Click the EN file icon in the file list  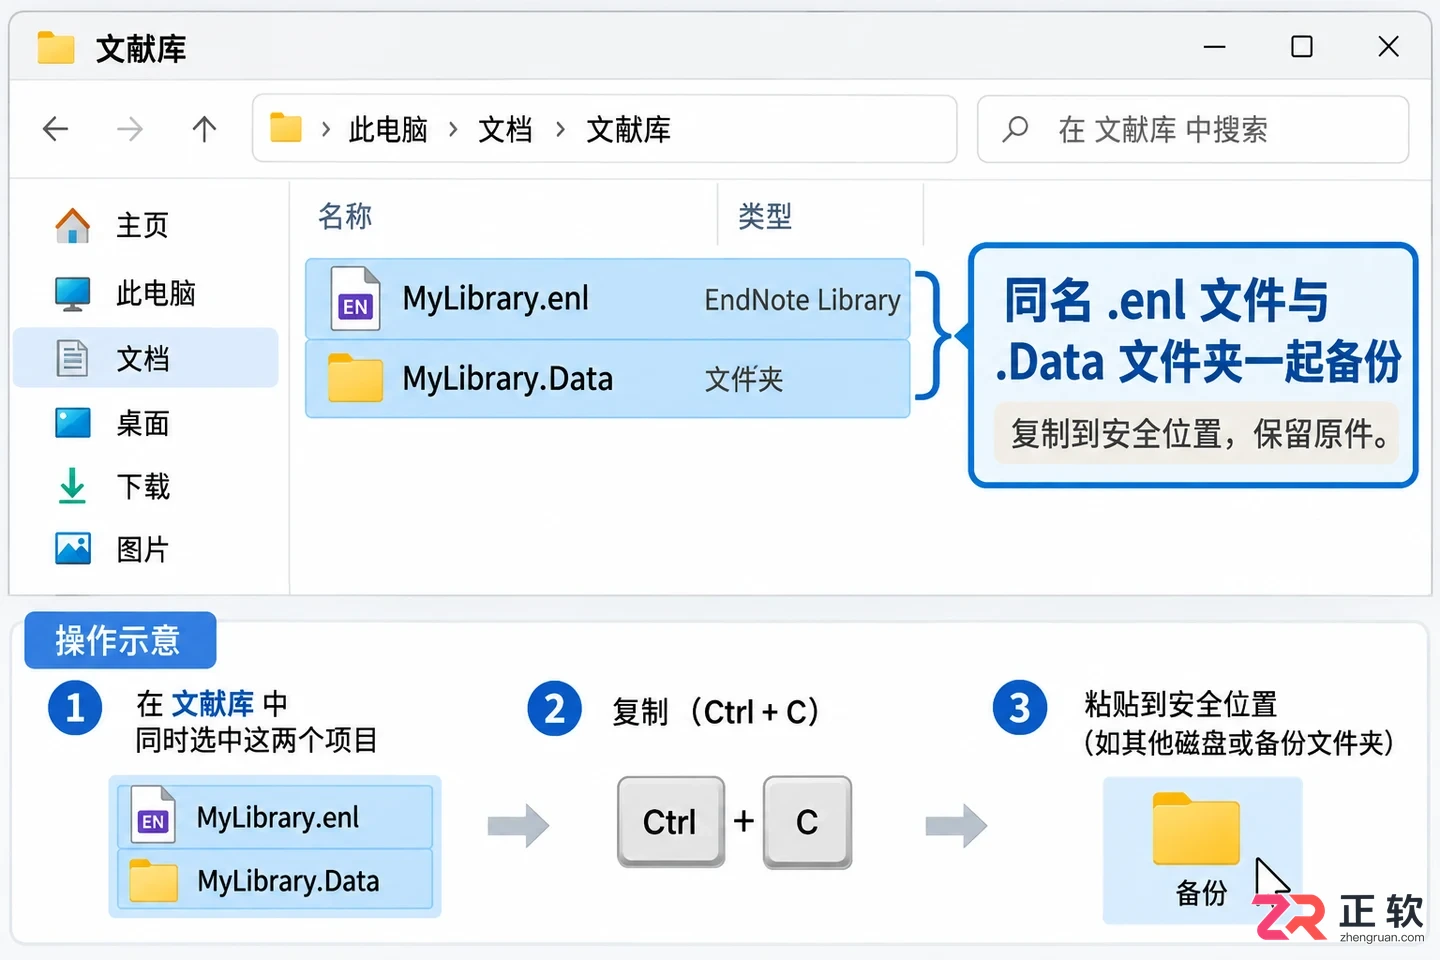coord(355,299)
